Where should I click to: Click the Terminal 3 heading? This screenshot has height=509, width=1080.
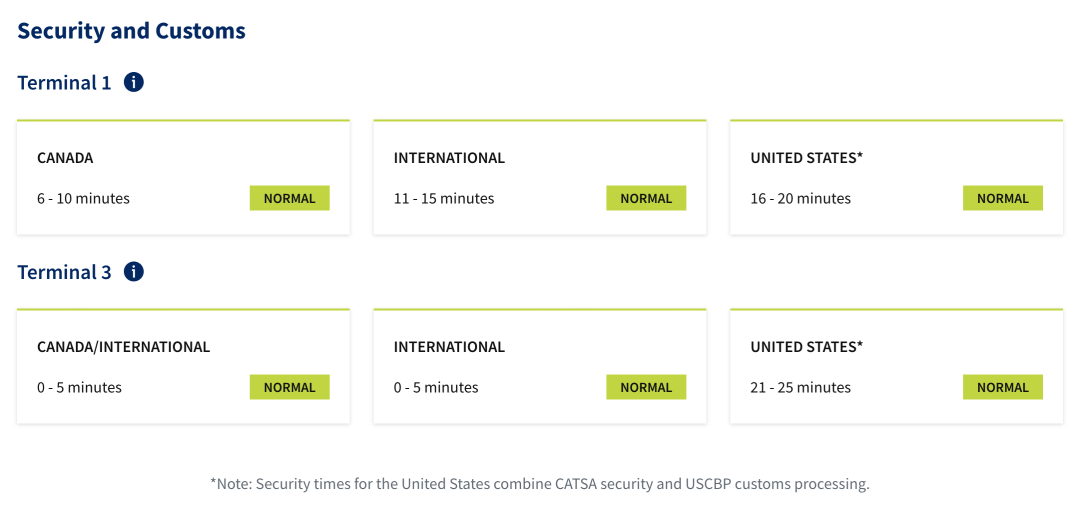click(x=64, y=272)
